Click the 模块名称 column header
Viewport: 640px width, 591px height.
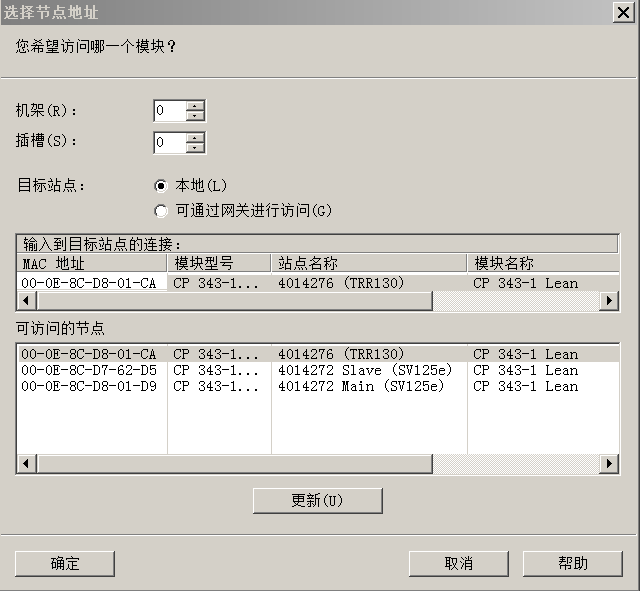pyautogui.click(x=543, y=263)
